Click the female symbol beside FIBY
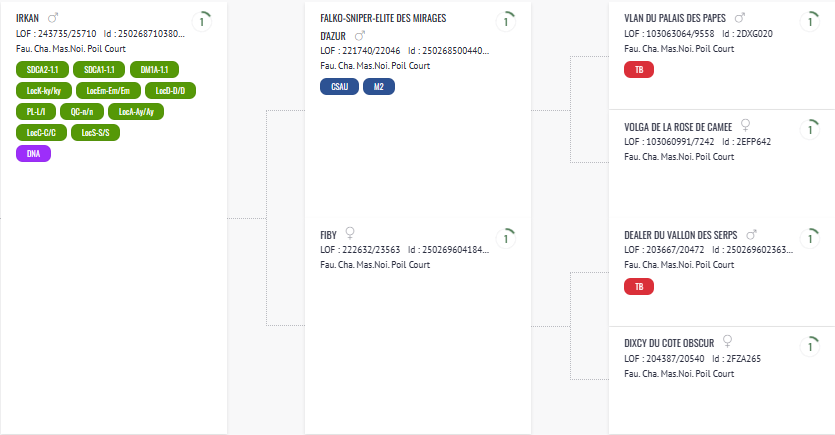The height and width of the screenshot is (435, 835). coord(350,233)
